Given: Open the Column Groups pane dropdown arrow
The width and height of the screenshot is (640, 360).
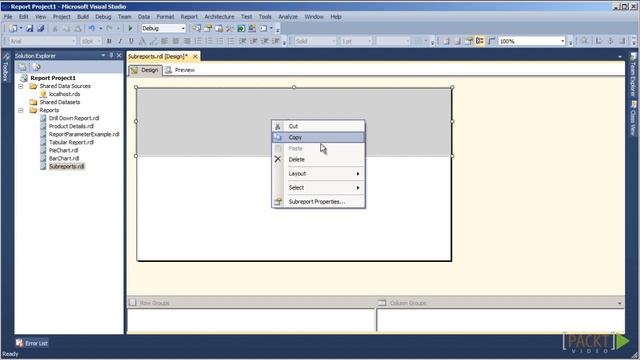Looking at the screenshot, I should tap(620, 303).
